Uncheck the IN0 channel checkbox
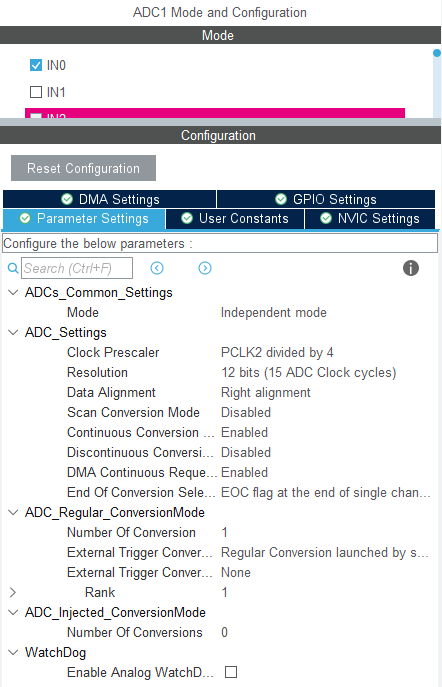Screen dimensions: 442x687 tap(35, 65)
